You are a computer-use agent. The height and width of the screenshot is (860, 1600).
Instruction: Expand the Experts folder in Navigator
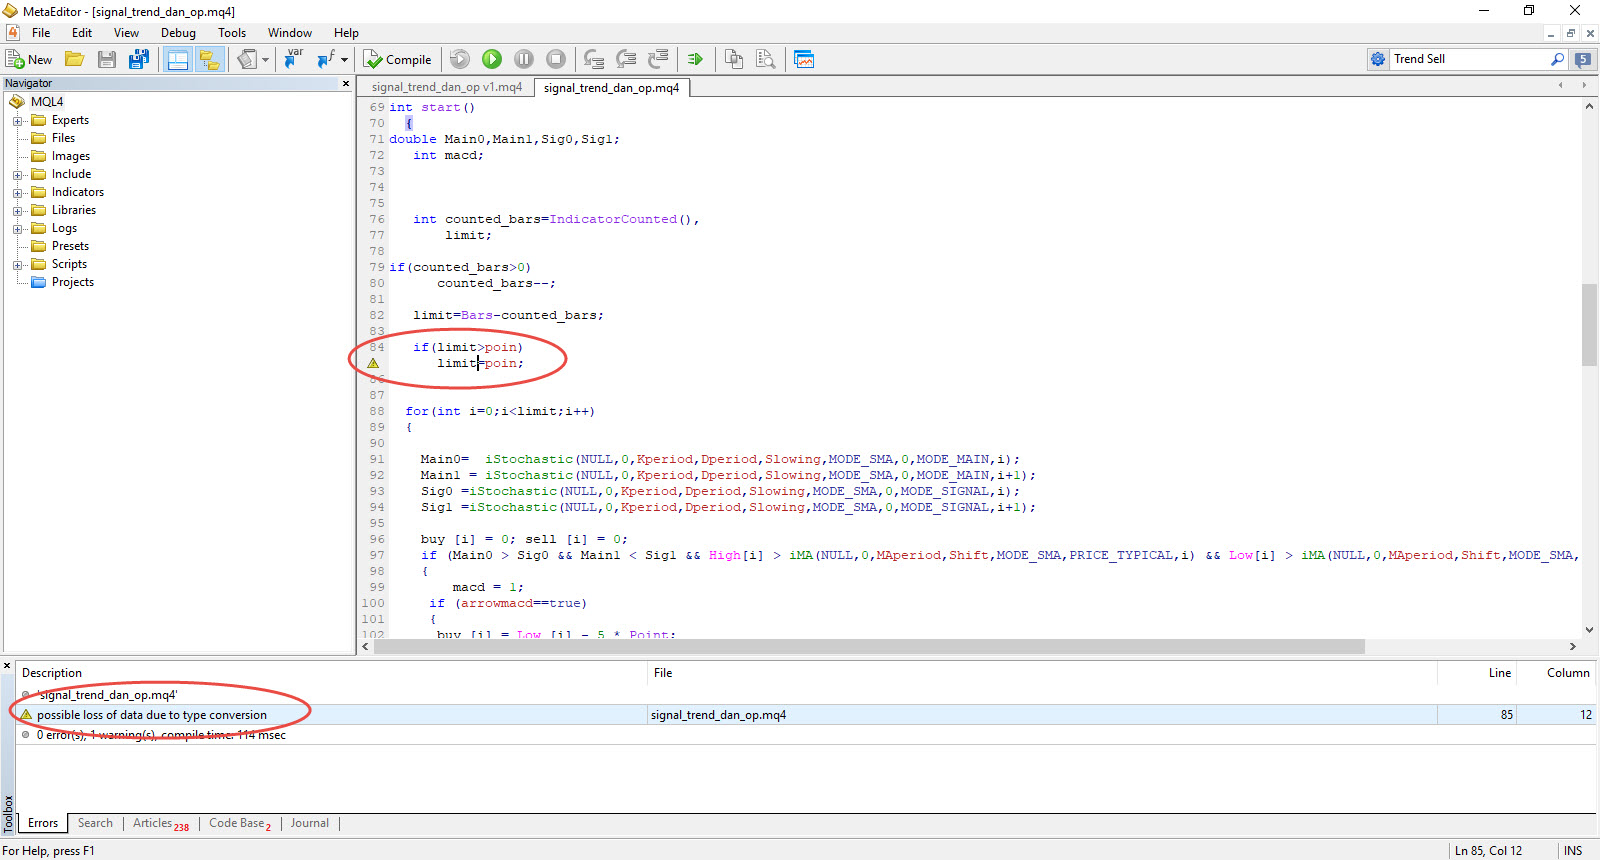point(17,121)
